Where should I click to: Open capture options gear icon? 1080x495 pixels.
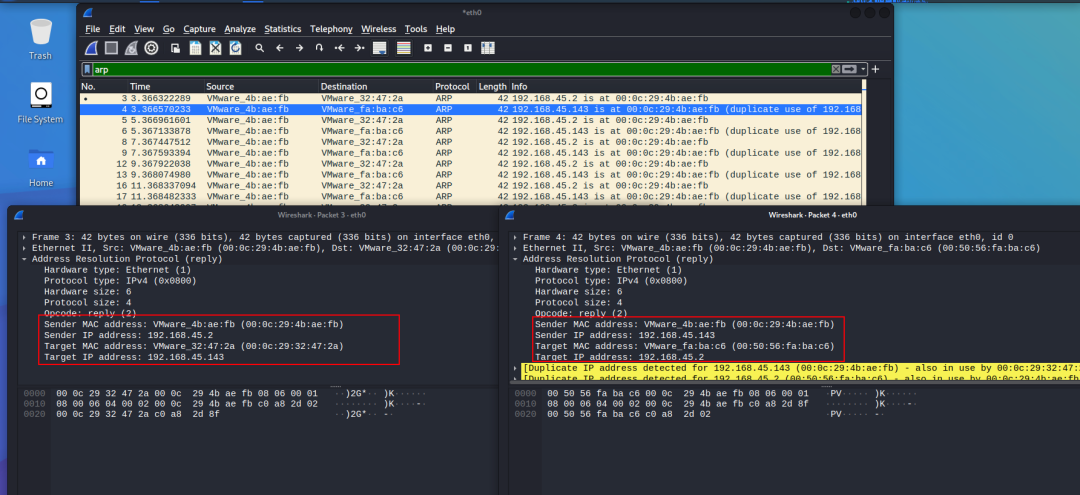(151, 47)
